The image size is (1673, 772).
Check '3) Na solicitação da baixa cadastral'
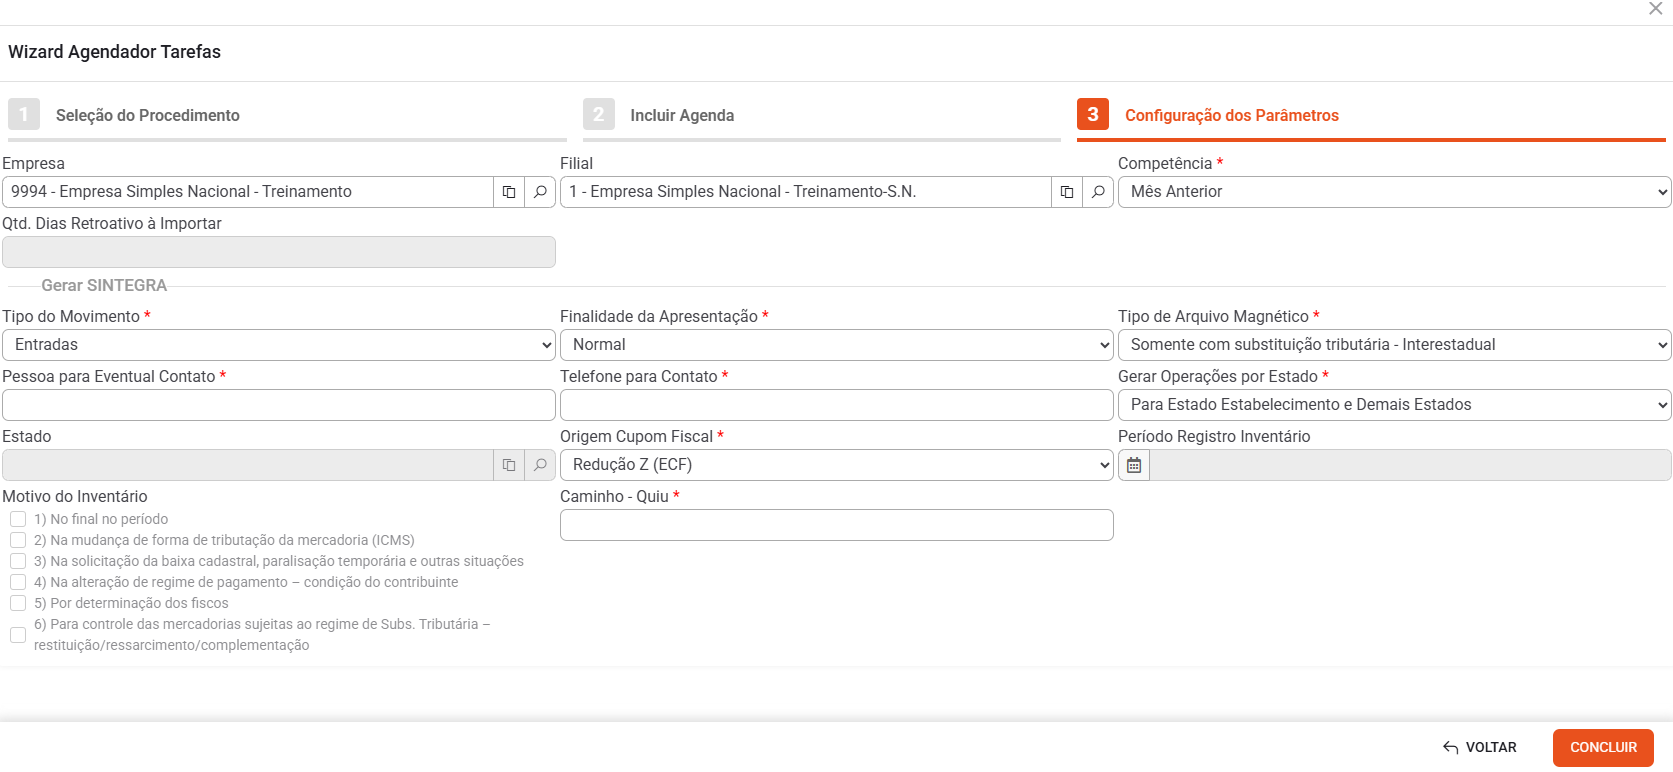pyautogui.click(x=18, y=561)
